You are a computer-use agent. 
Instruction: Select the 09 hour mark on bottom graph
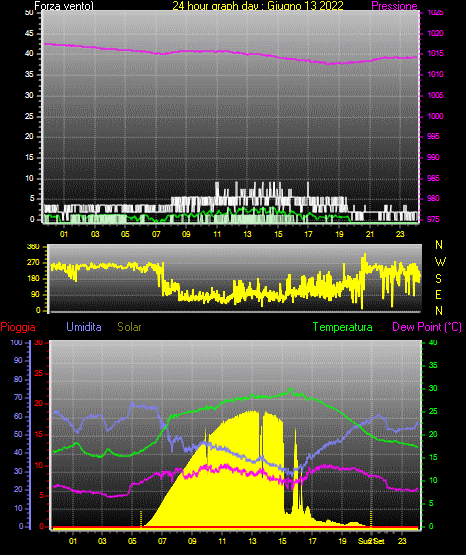192,541
